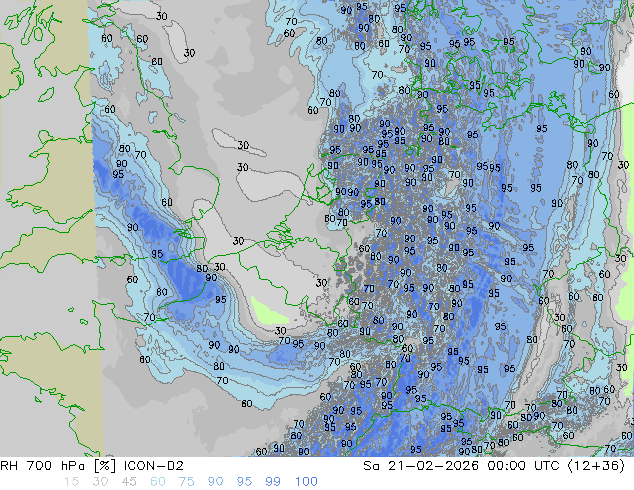Image resolution: width=634 pixels, height=490 pixels.
Task: Click the light-blue "60" in the legend row
Action: tap(158, 482)
